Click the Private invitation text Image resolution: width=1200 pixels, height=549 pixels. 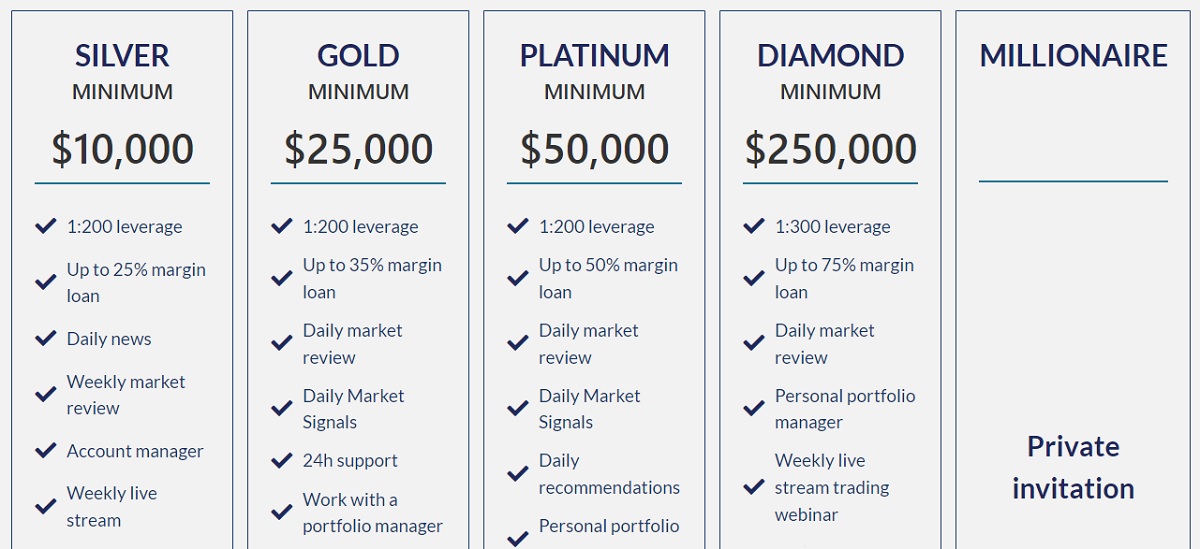click(1073, 467)
